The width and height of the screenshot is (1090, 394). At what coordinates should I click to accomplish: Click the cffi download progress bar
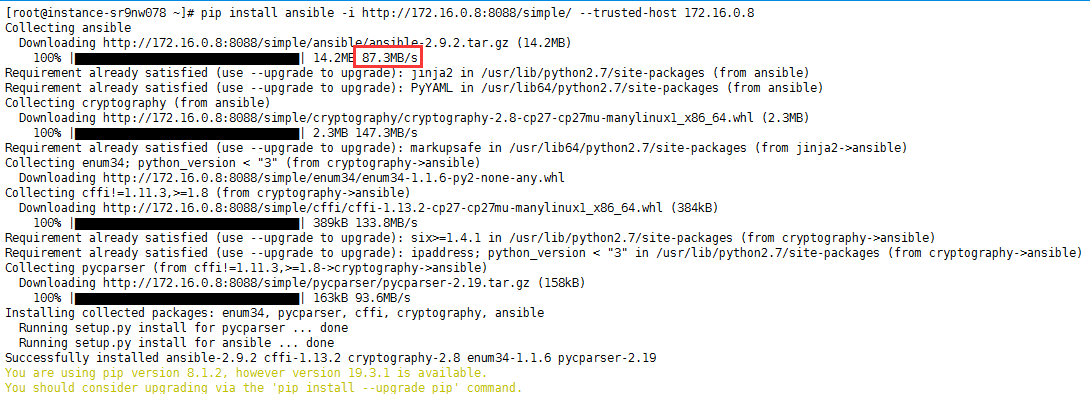click(x=188, y=222)
